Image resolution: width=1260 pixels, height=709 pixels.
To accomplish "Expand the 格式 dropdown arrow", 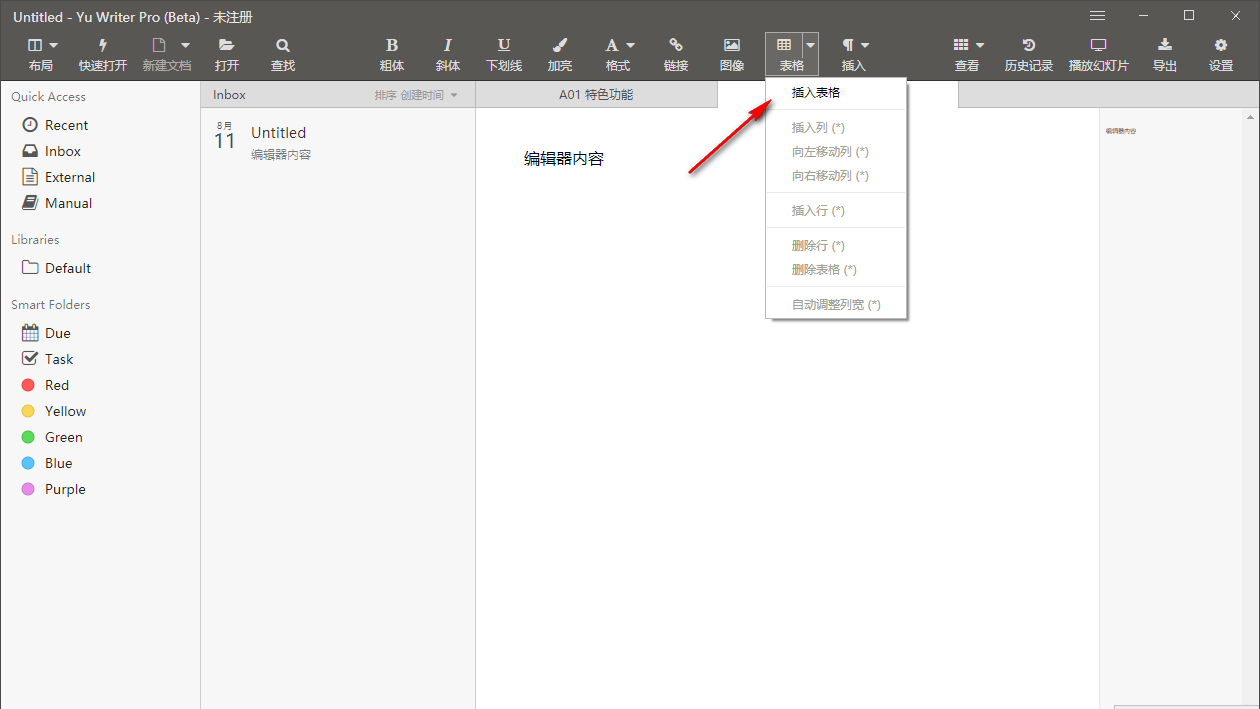I will coord(630,45).
